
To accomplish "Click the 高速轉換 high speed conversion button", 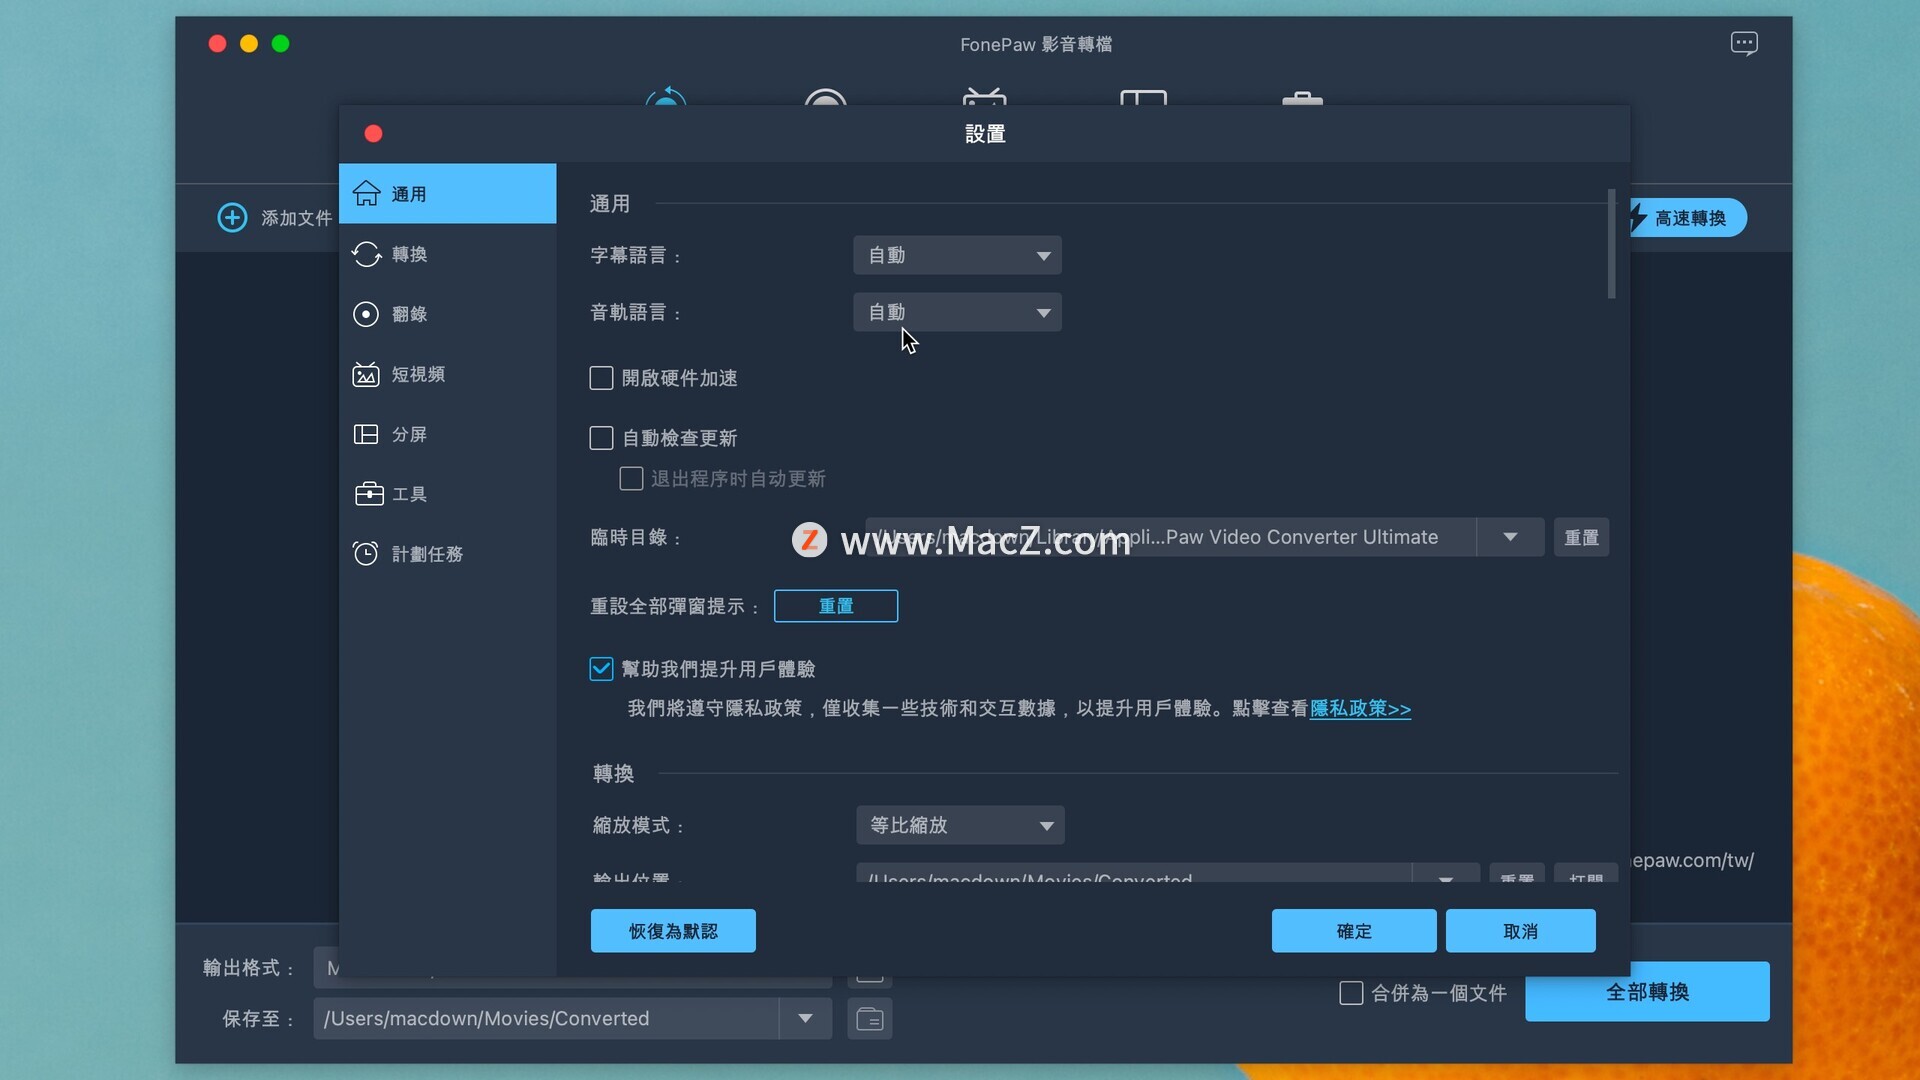I will click(x=1688, y=218).
